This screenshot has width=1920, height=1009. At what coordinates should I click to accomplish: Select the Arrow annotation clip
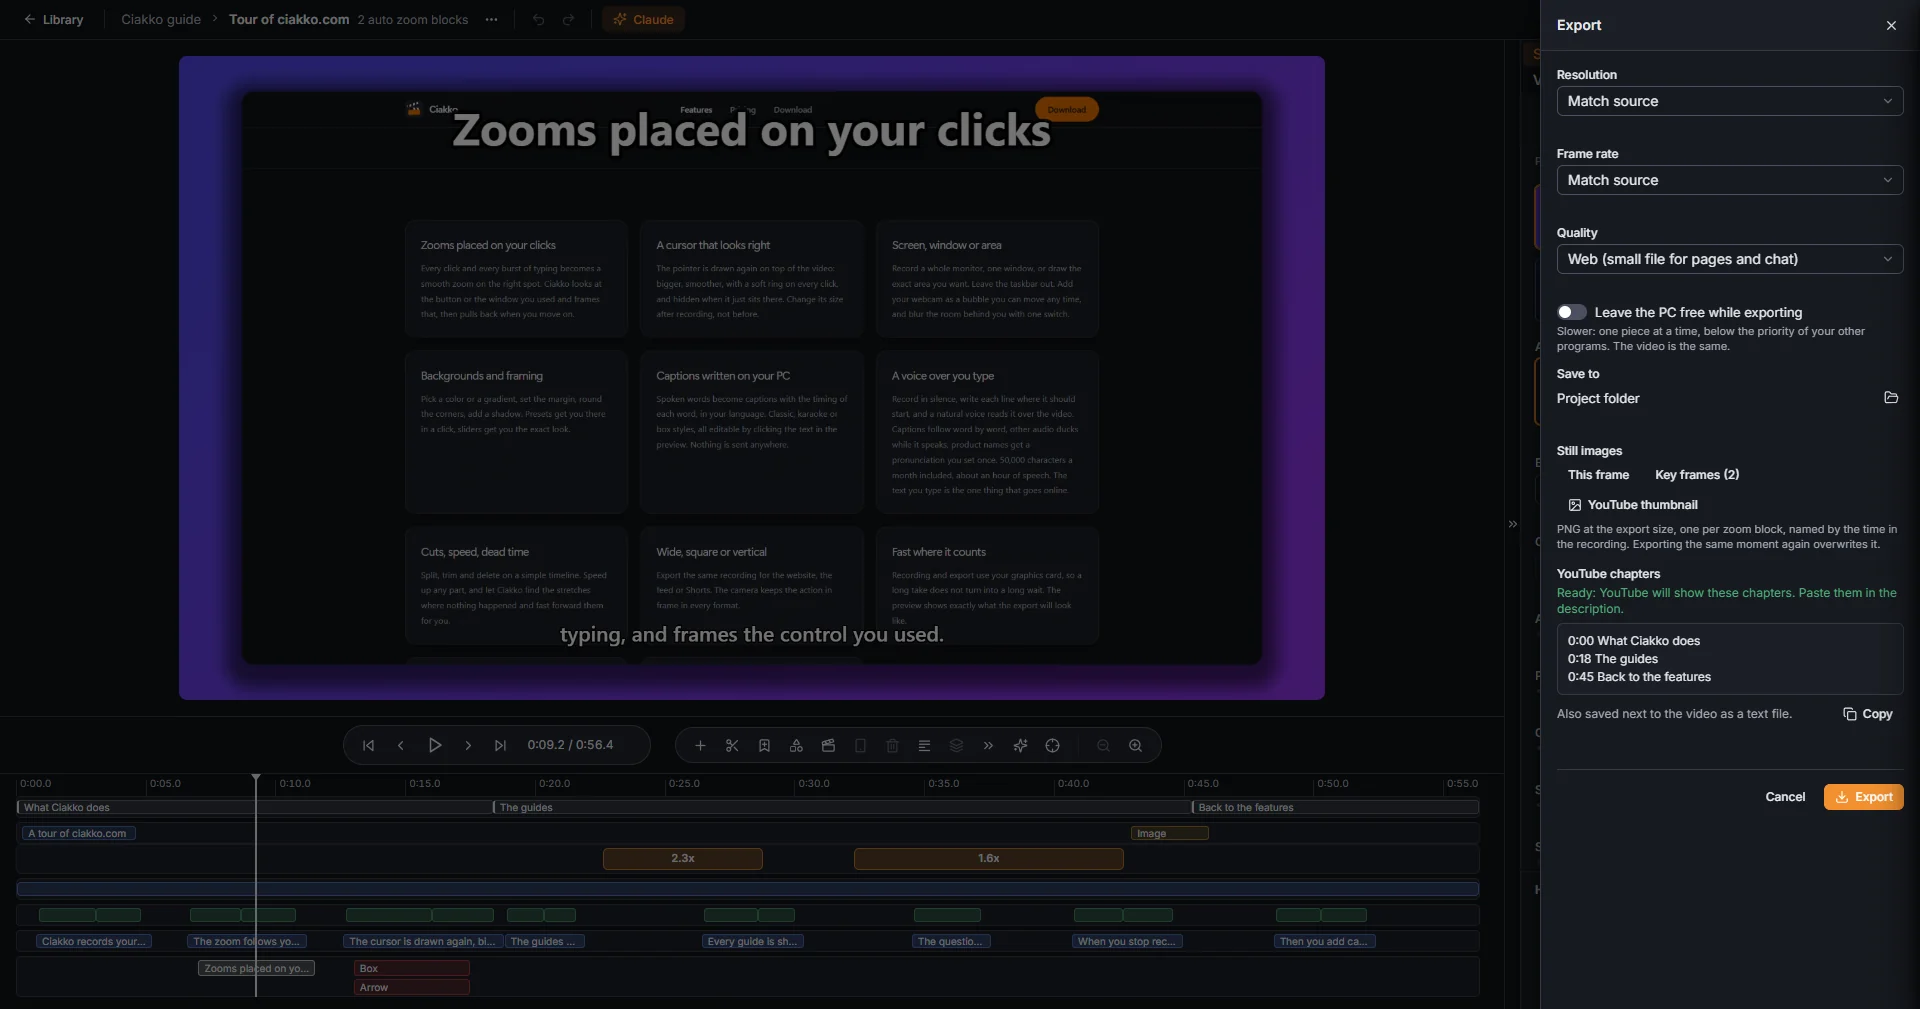412,987
